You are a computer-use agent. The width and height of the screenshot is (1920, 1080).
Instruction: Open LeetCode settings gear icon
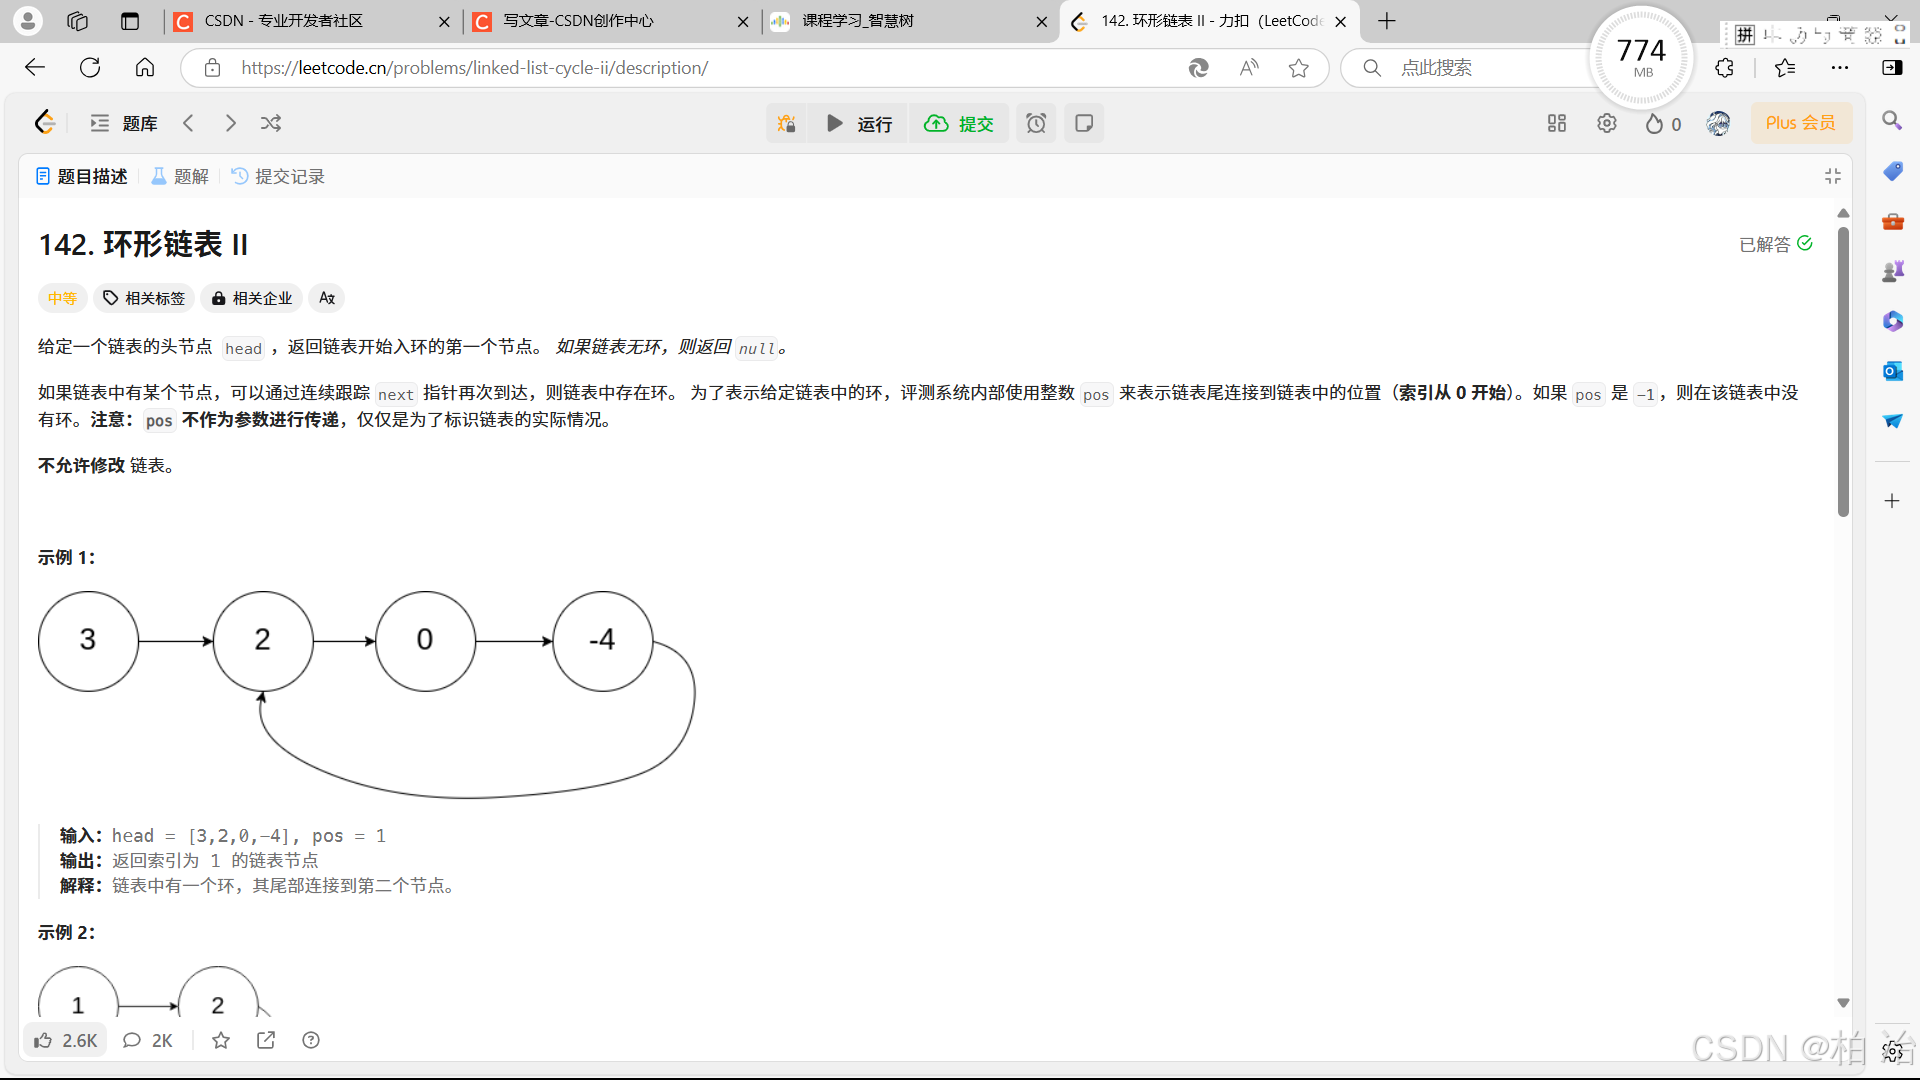1606,123
